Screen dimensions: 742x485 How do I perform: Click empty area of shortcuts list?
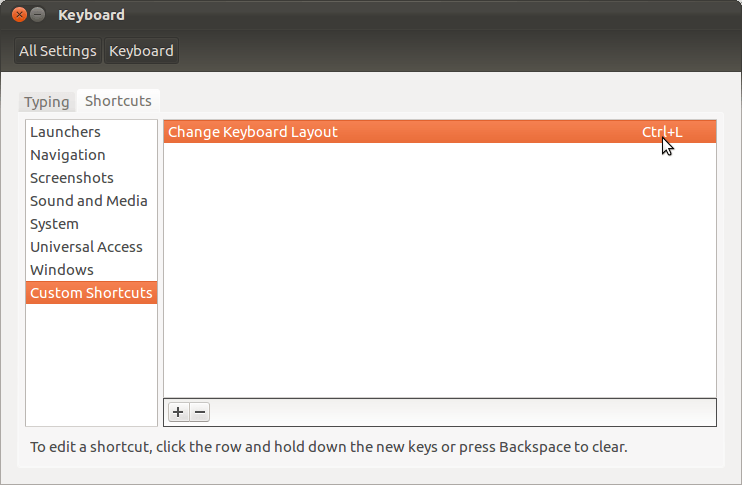point(440,270)
